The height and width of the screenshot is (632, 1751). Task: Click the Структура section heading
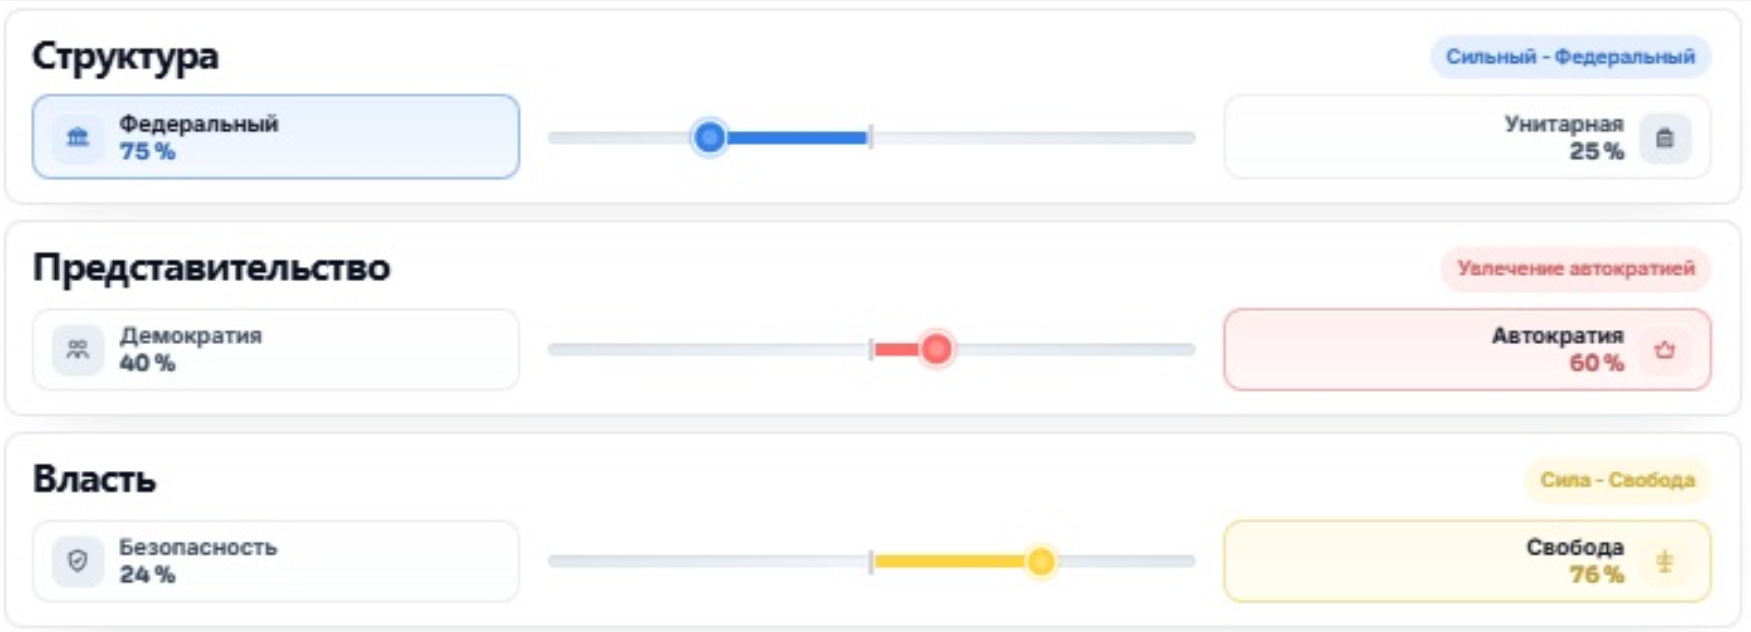click(x=125, y=56)
